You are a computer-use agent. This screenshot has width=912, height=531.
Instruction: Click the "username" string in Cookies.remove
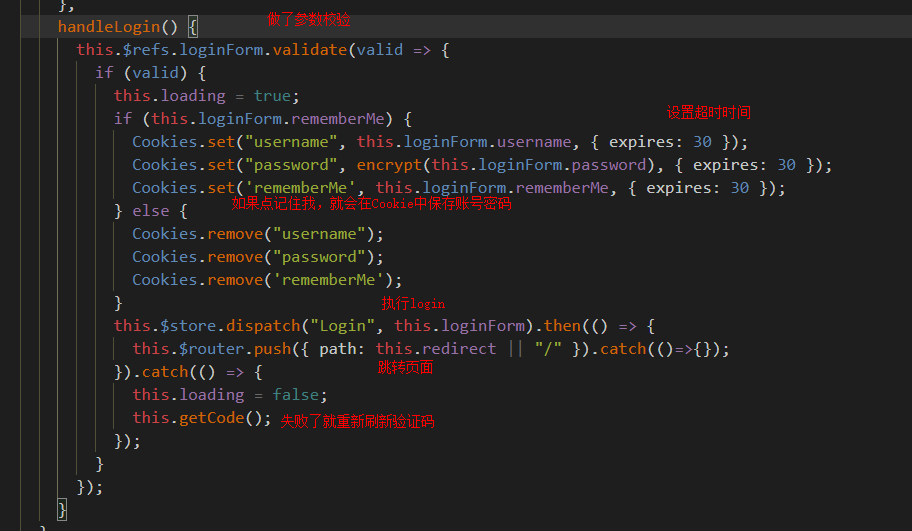click(319, 234)
